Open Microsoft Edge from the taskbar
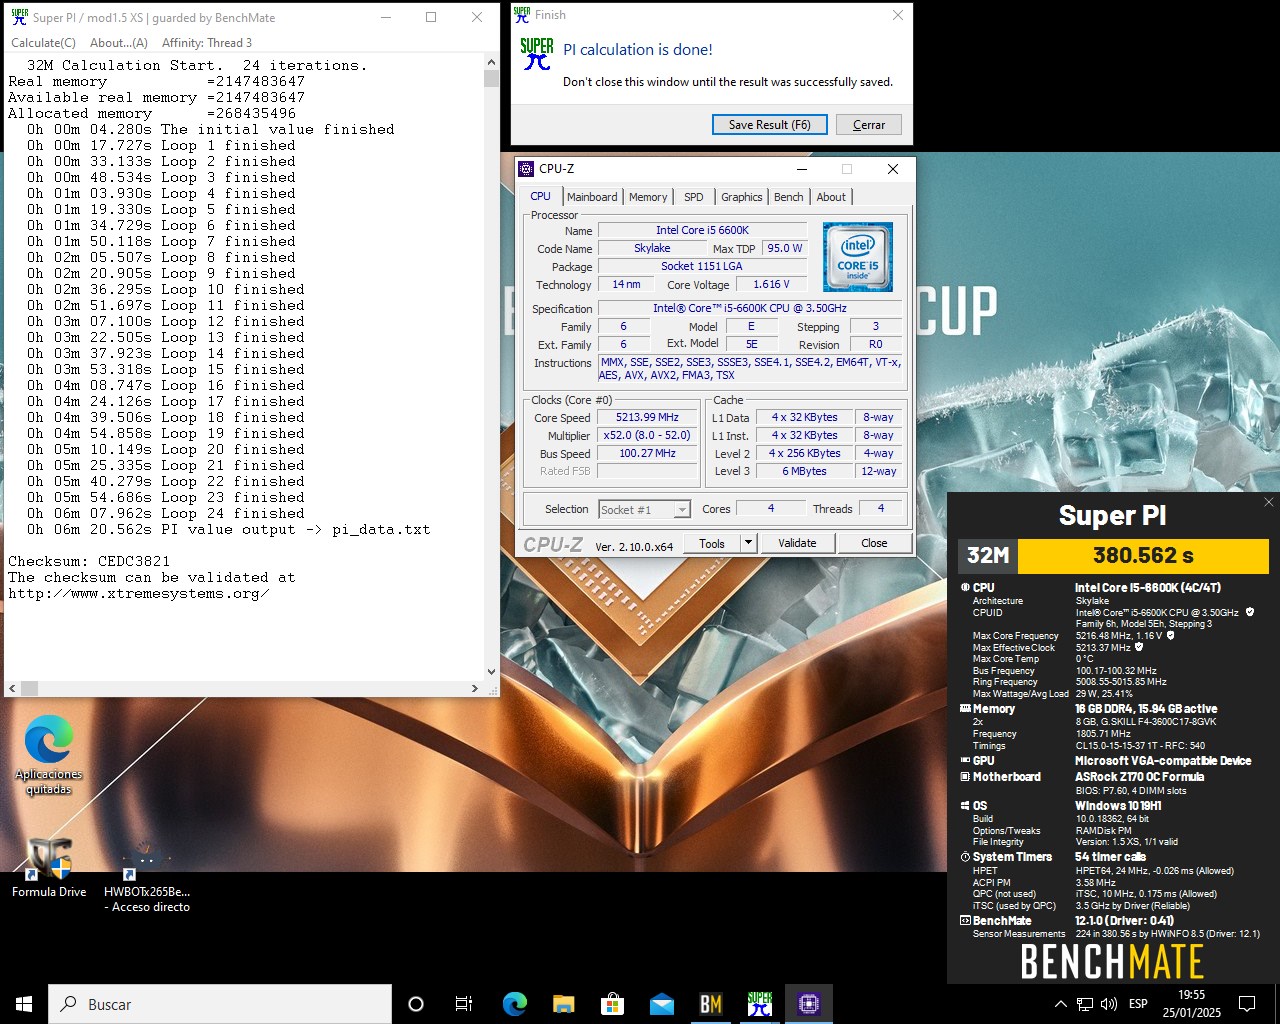This screenshot has width=1280, height=1024. 514,1004
